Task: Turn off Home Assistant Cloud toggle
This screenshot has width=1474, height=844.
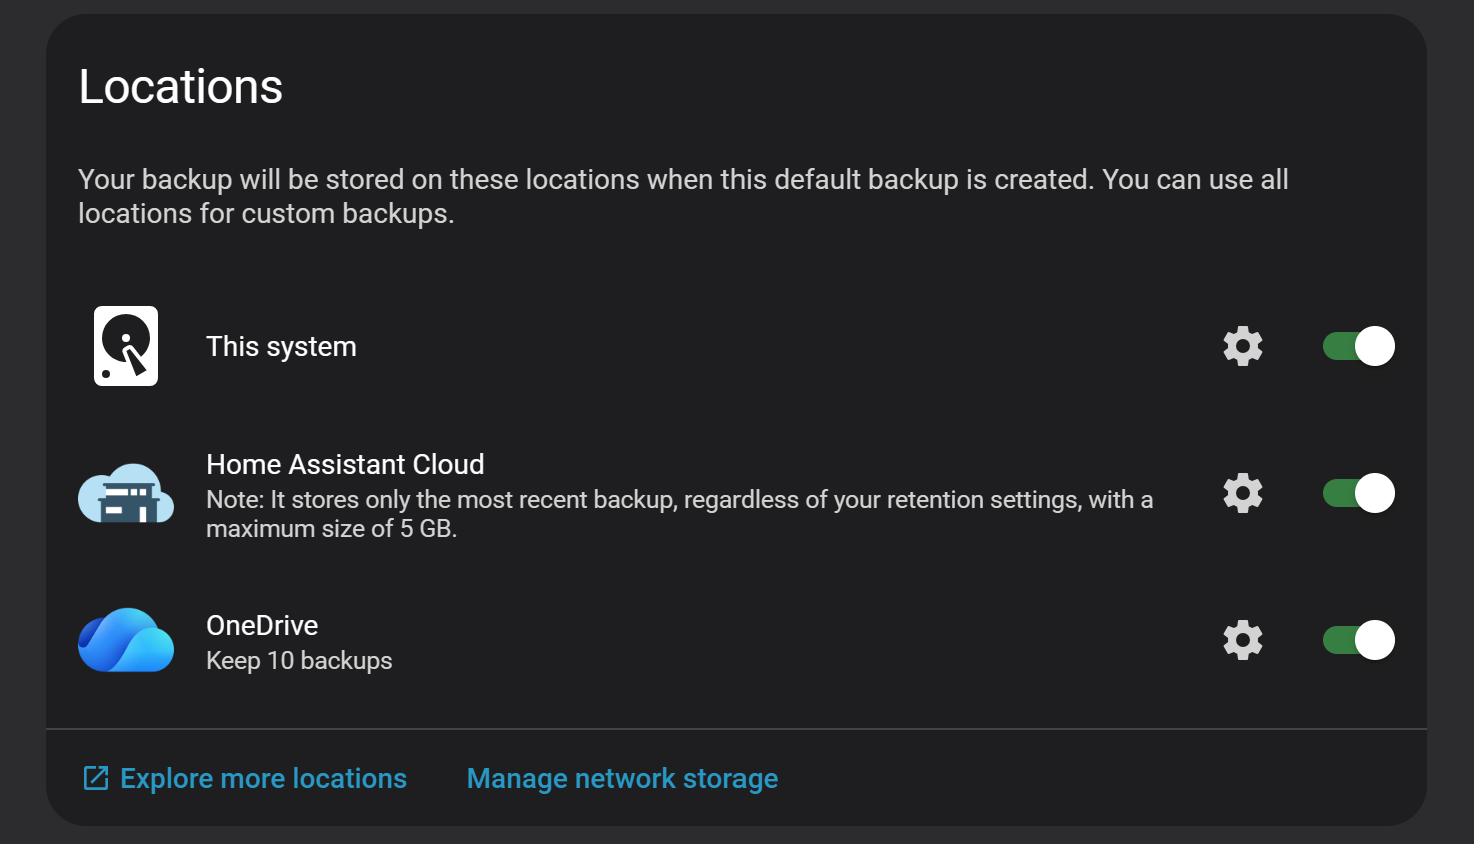Action: (x=1358, y=493)
